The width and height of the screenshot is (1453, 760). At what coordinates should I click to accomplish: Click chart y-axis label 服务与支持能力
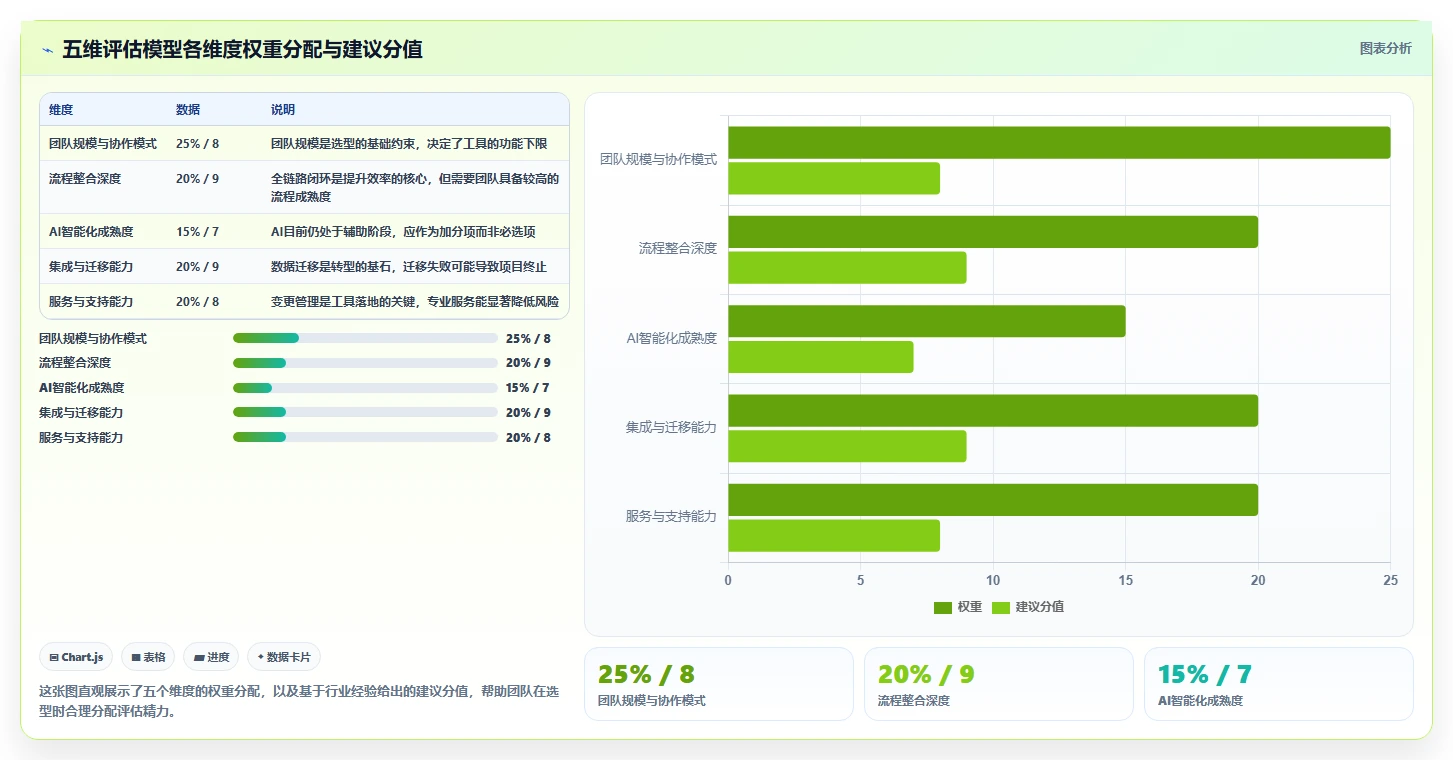point(672,516)
